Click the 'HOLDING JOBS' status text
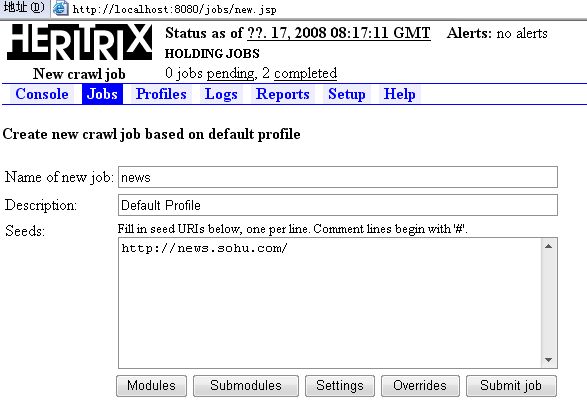Viewport: 587px width, 417px height. point(212,54)
